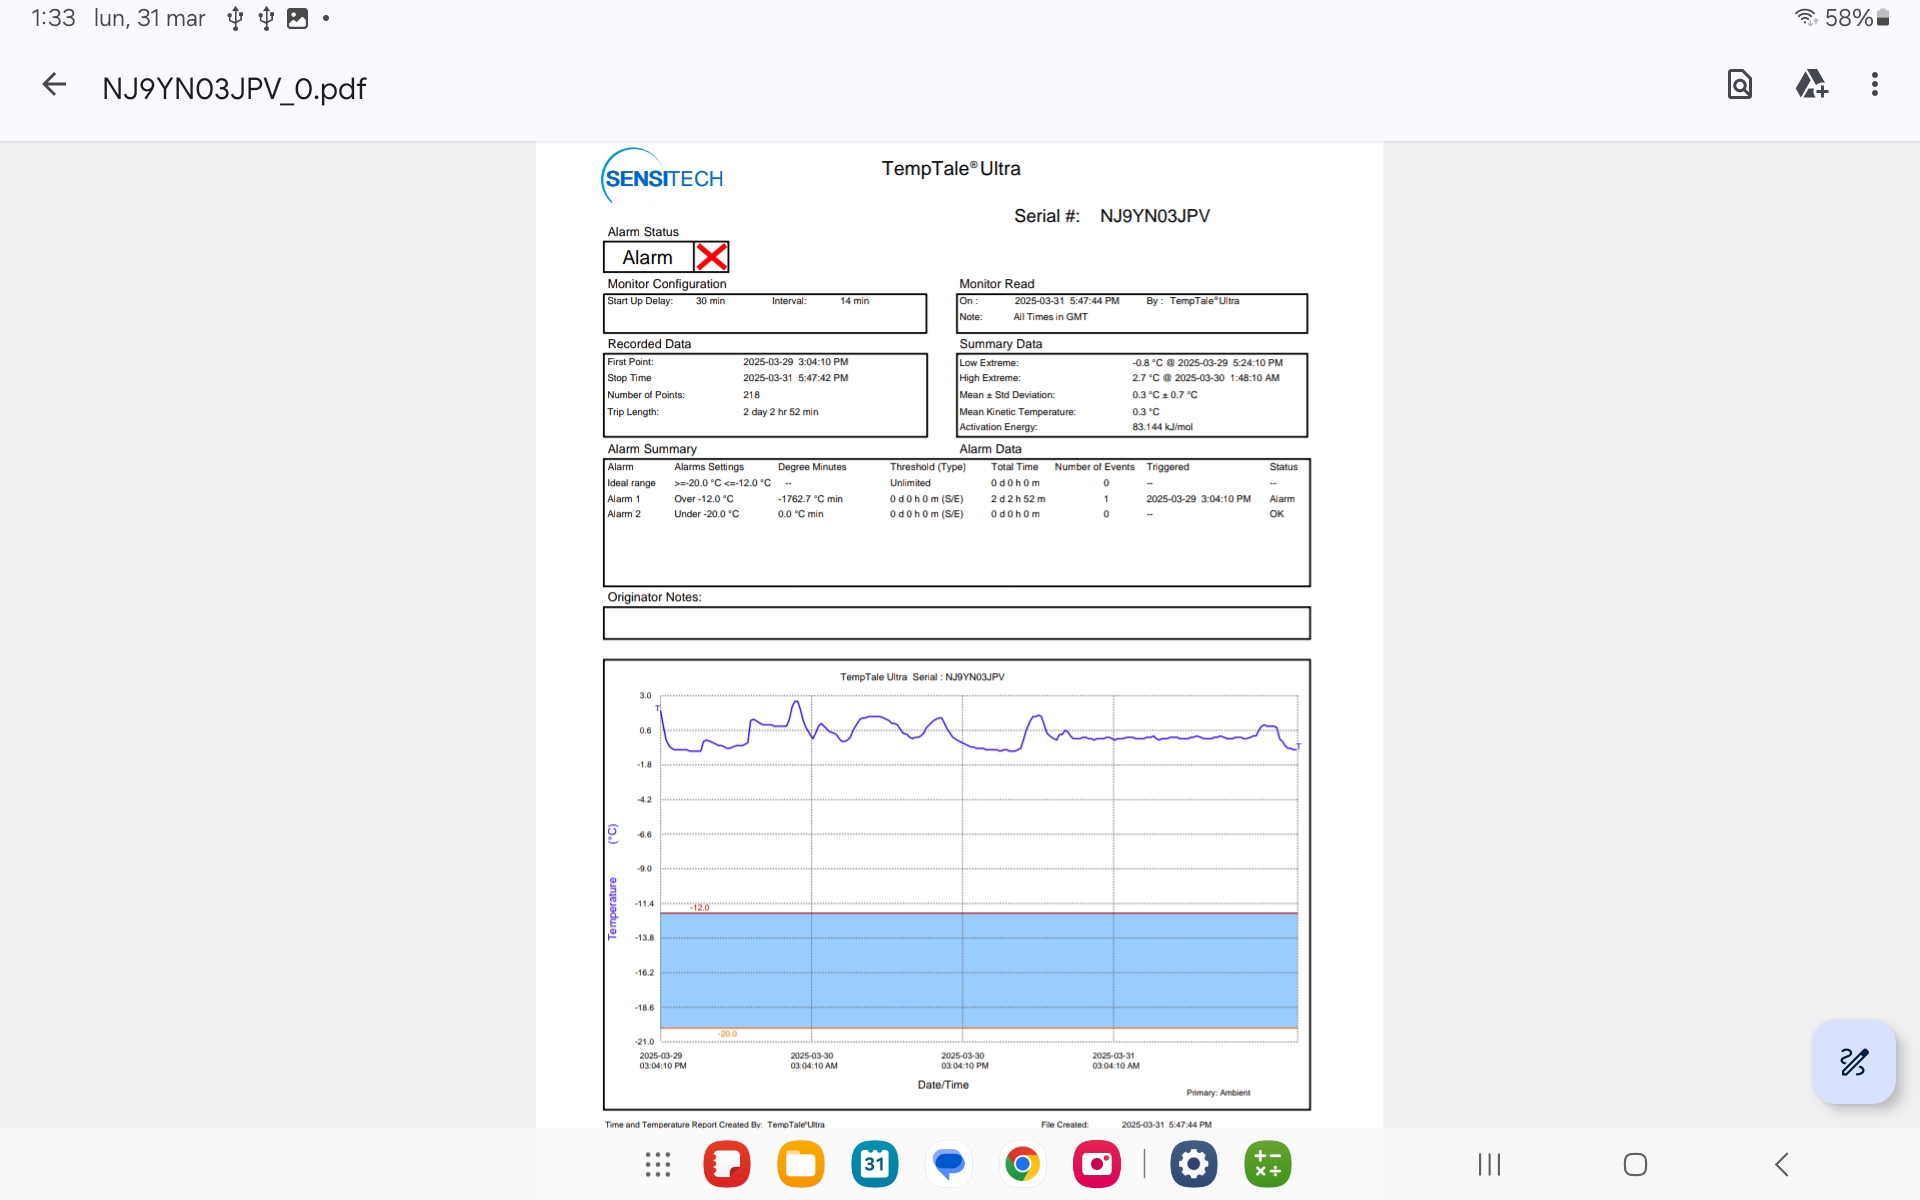Open the orange My Files folder app
The image size is (1920, 1200).
(x=801, y=1164)
